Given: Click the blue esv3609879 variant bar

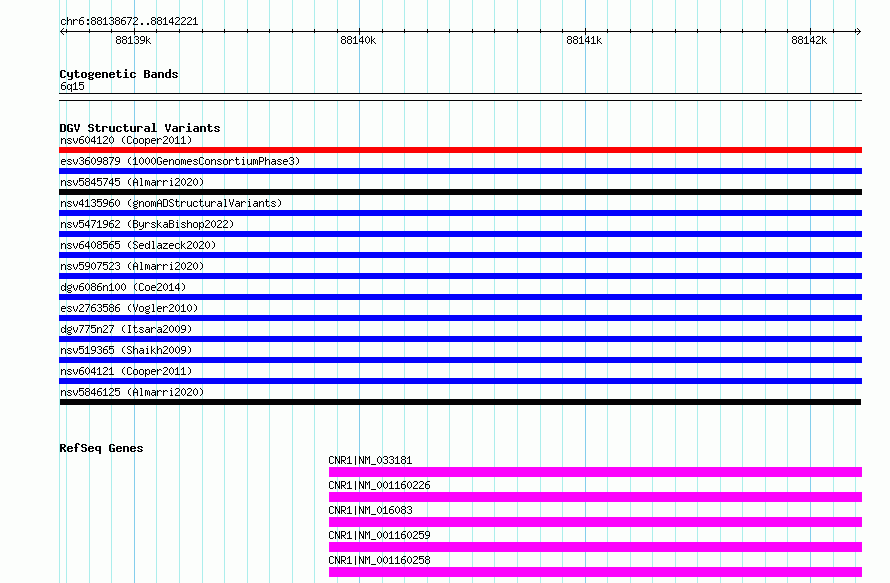Looking at the screenshot, I should [x=460, y=171].
